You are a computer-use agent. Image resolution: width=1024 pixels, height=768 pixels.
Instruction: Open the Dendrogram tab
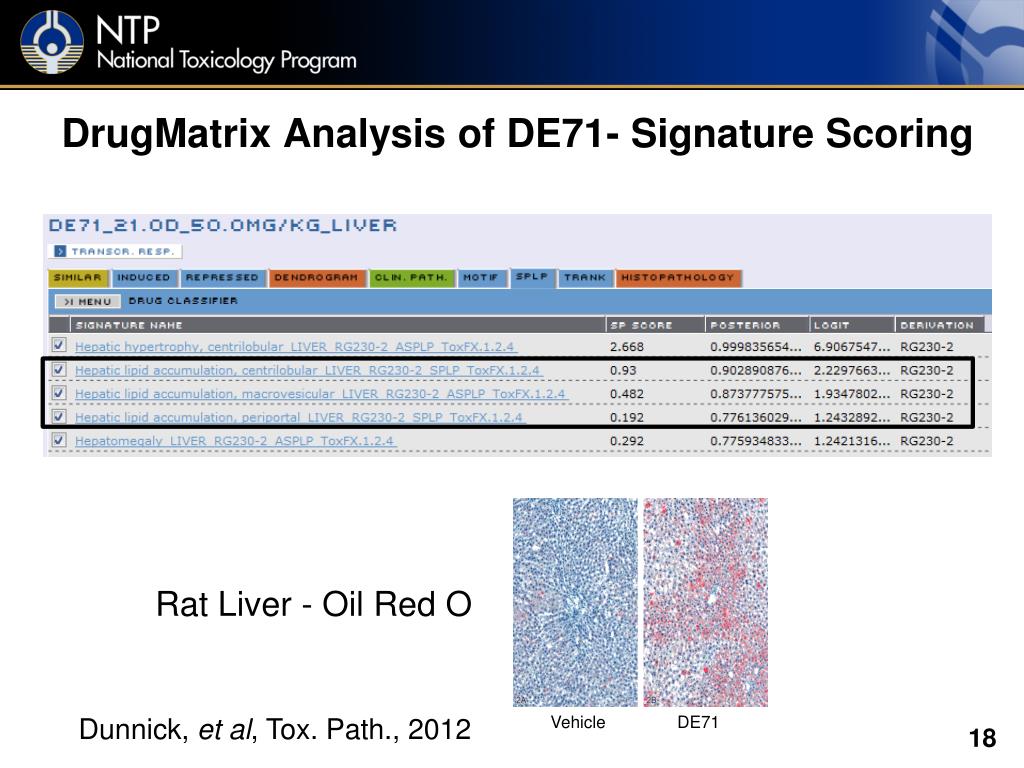(x=316, y=278)
